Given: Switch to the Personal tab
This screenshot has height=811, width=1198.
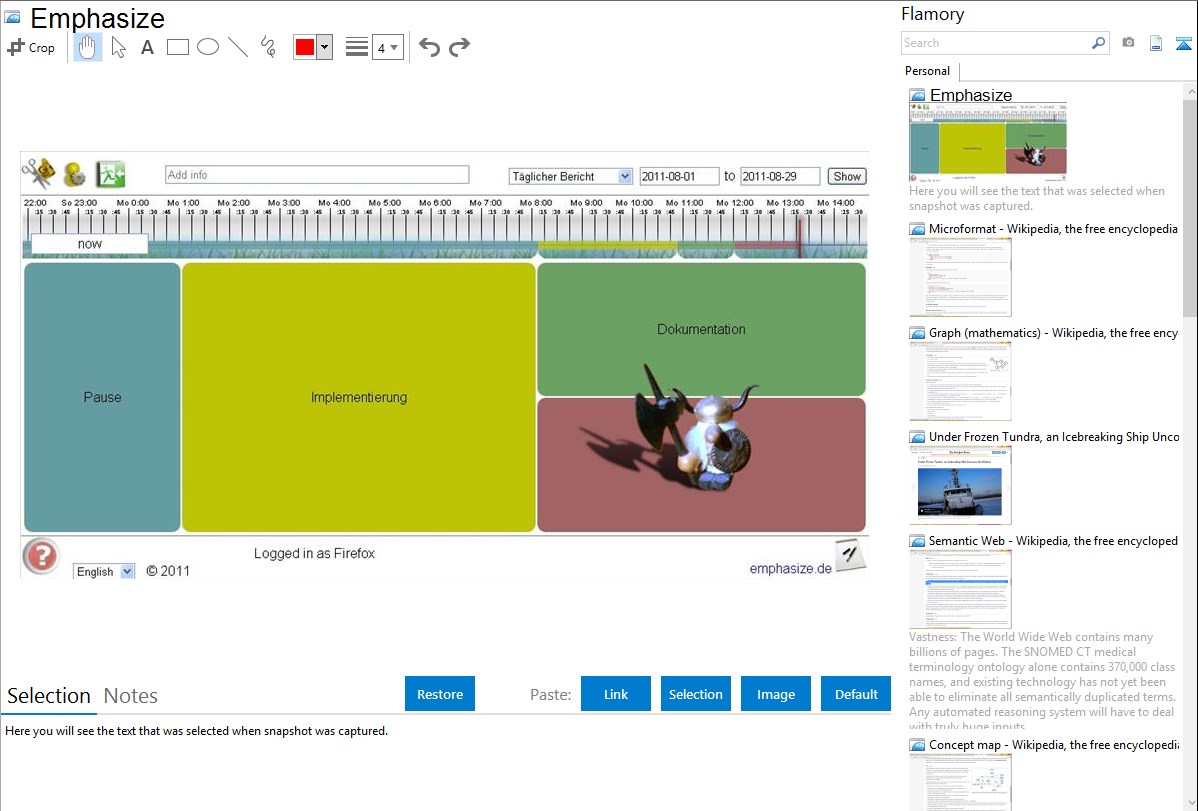Looking at the screenshot, I should click(928, 70).
